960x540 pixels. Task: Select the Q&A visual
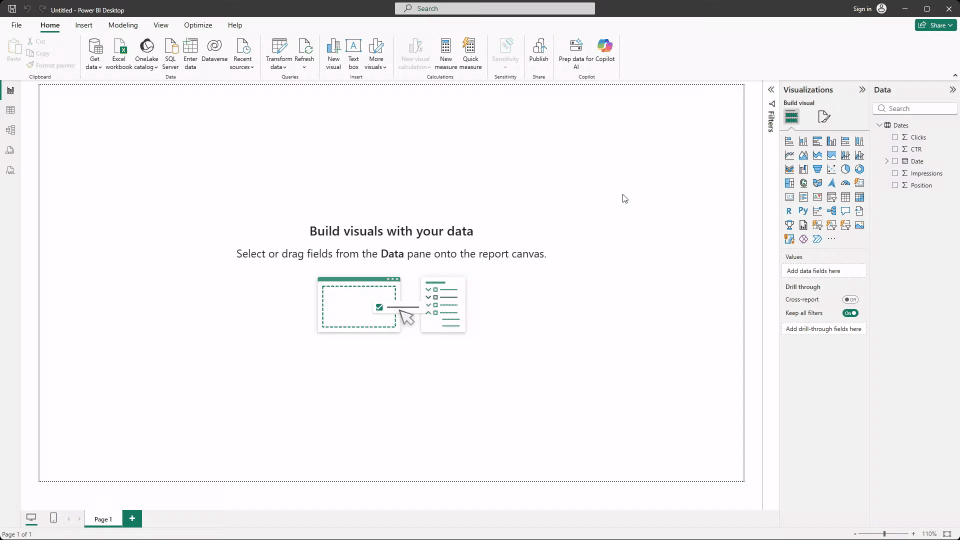pyautogui.click(x=846, y=211)
